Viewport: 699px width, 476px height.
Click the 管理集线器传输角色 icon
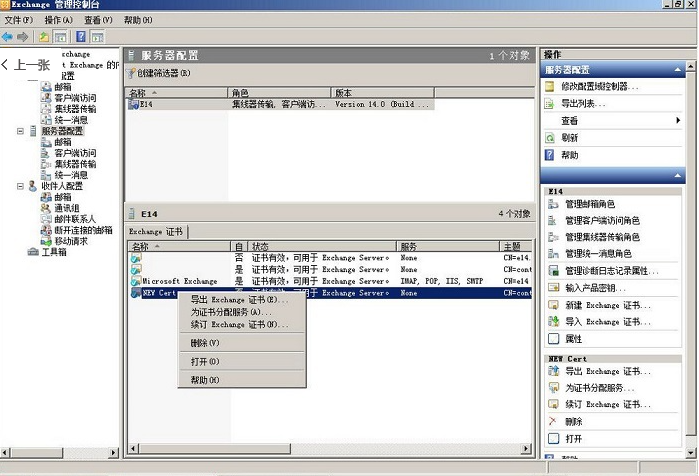(553, 237)
